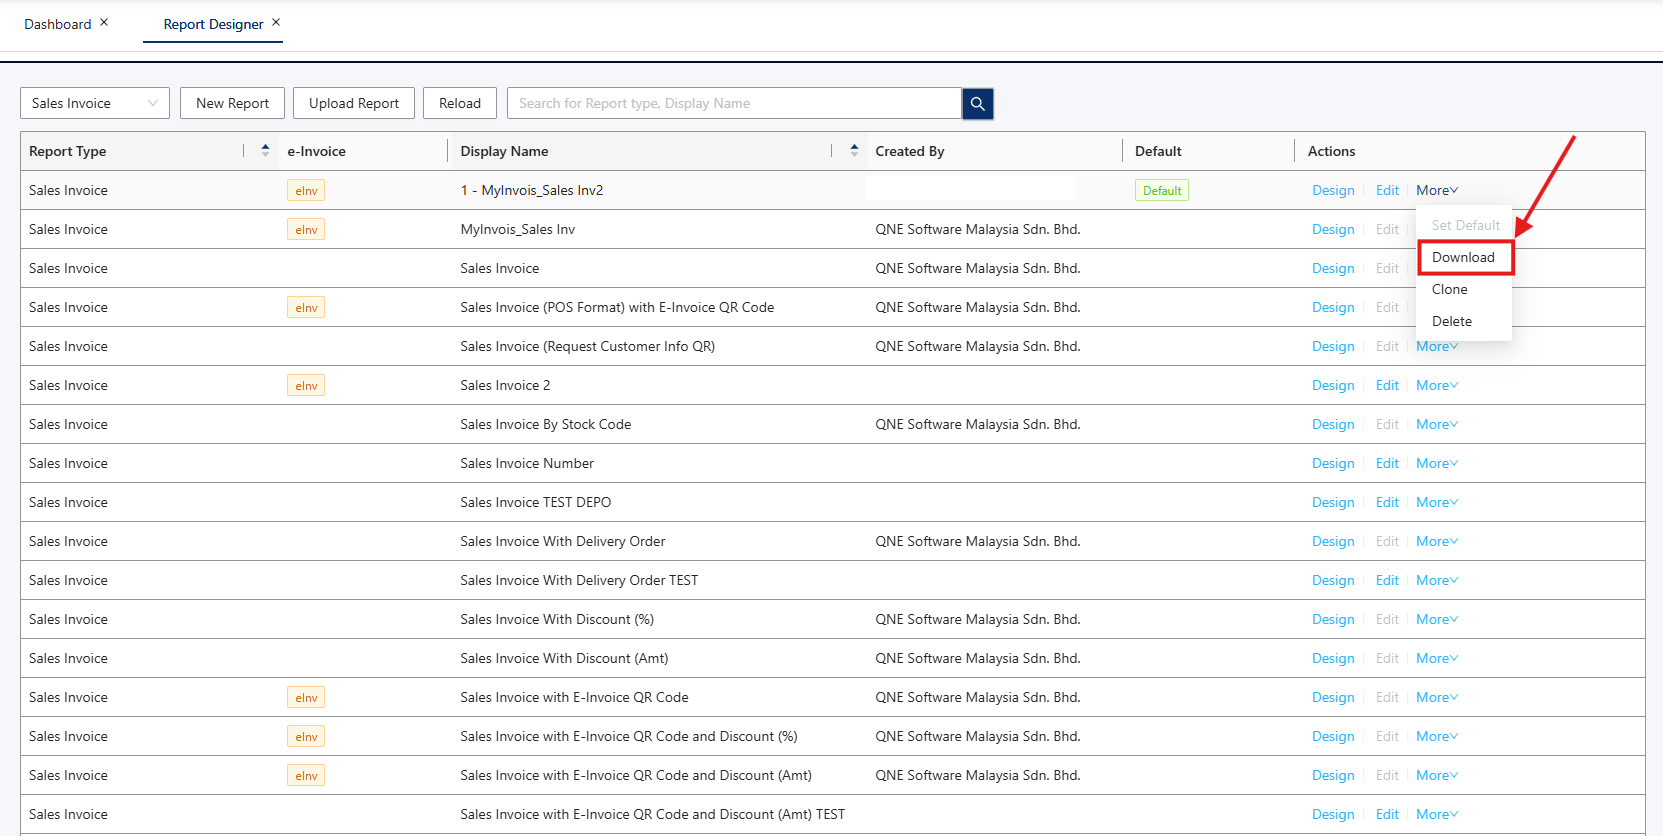Switch to the Dashboard tab
The height and width of the screenshot is (836, 1663).
pyautogui.click(x=58, y=24)
